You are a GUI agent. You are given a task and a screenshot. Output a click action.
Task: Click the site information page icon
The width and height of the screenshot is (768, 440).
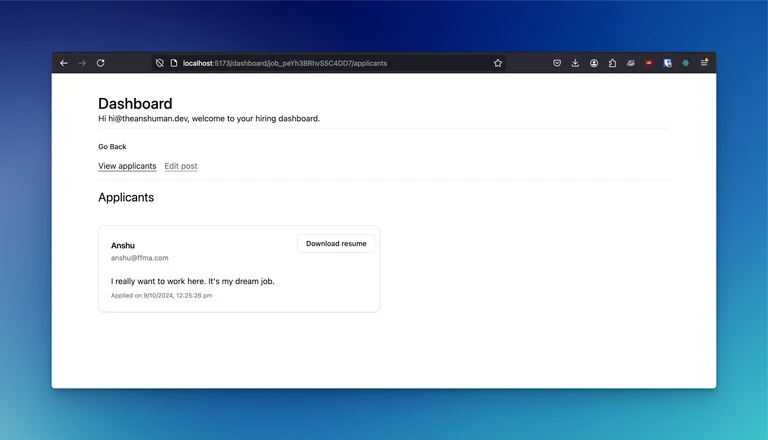click(174, 63)
